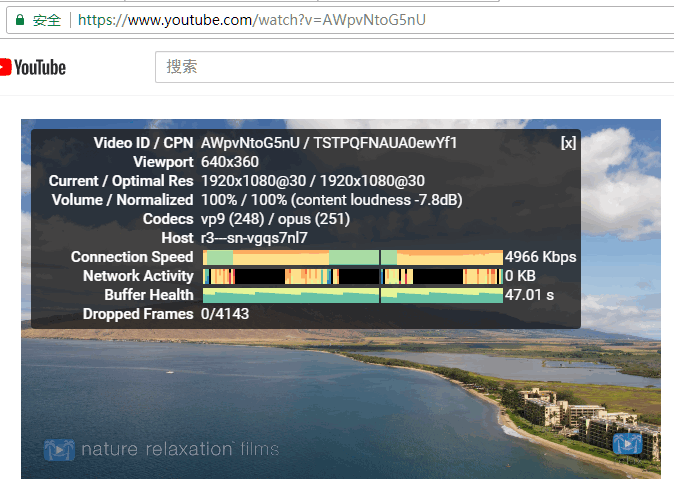Click the 47.01 s buffer value
Screen dimensions: 674x489
530,295
